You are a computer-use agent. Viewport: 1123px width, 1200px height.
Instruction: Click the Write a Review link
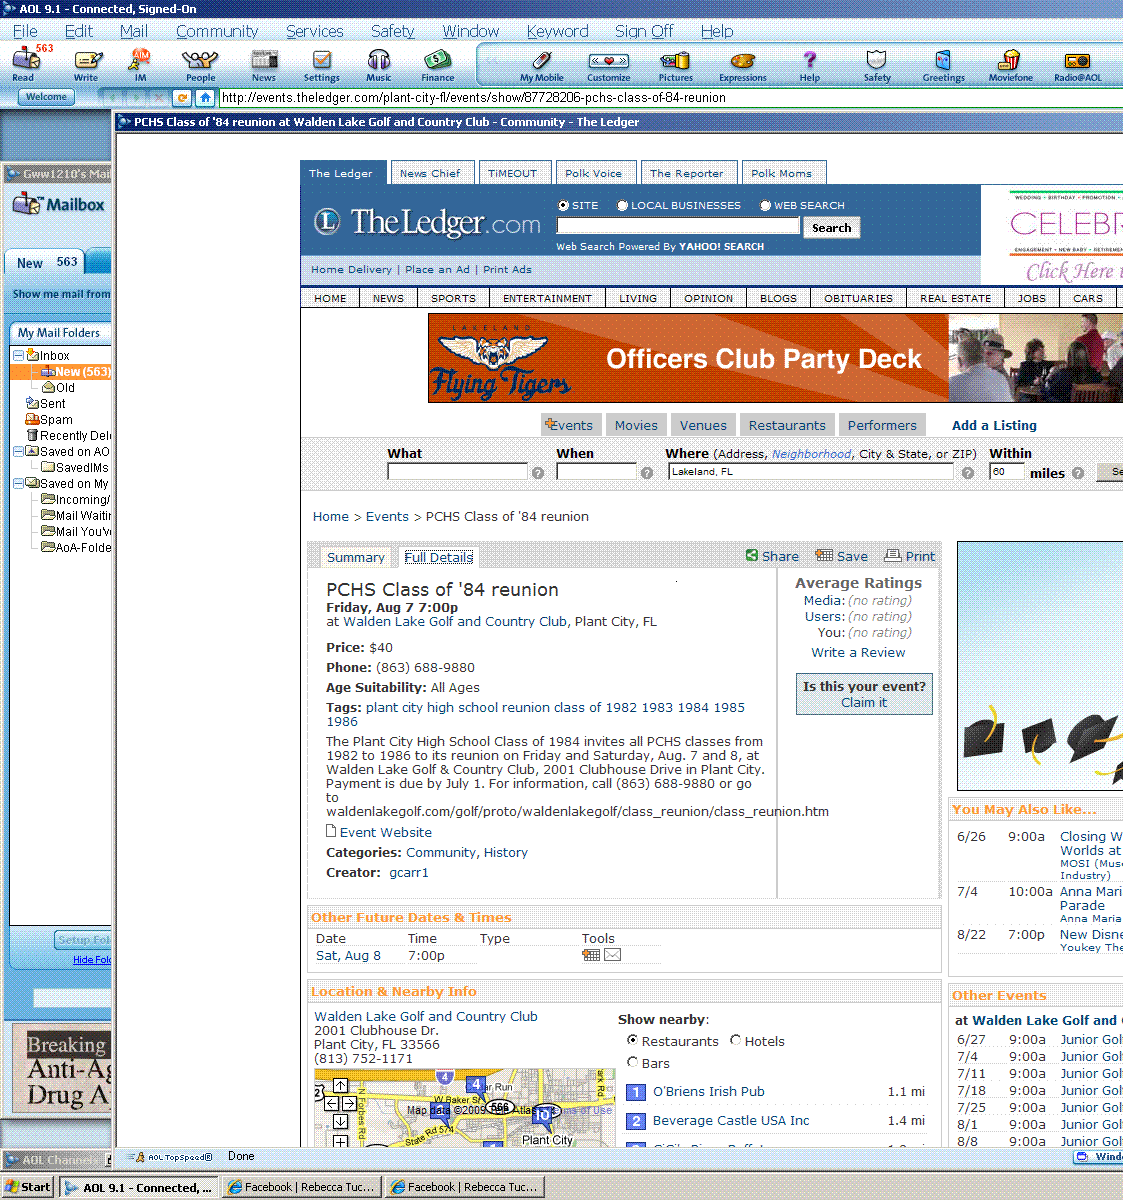click(x=858, y=652)
